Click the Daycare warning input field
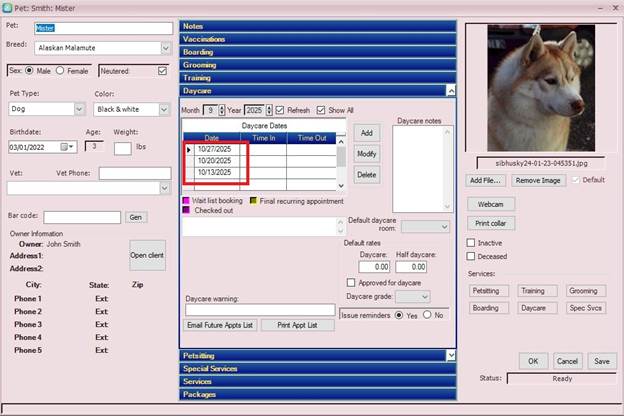The width and height of the screenshot is (624, 416). click(x=260, y=310)
